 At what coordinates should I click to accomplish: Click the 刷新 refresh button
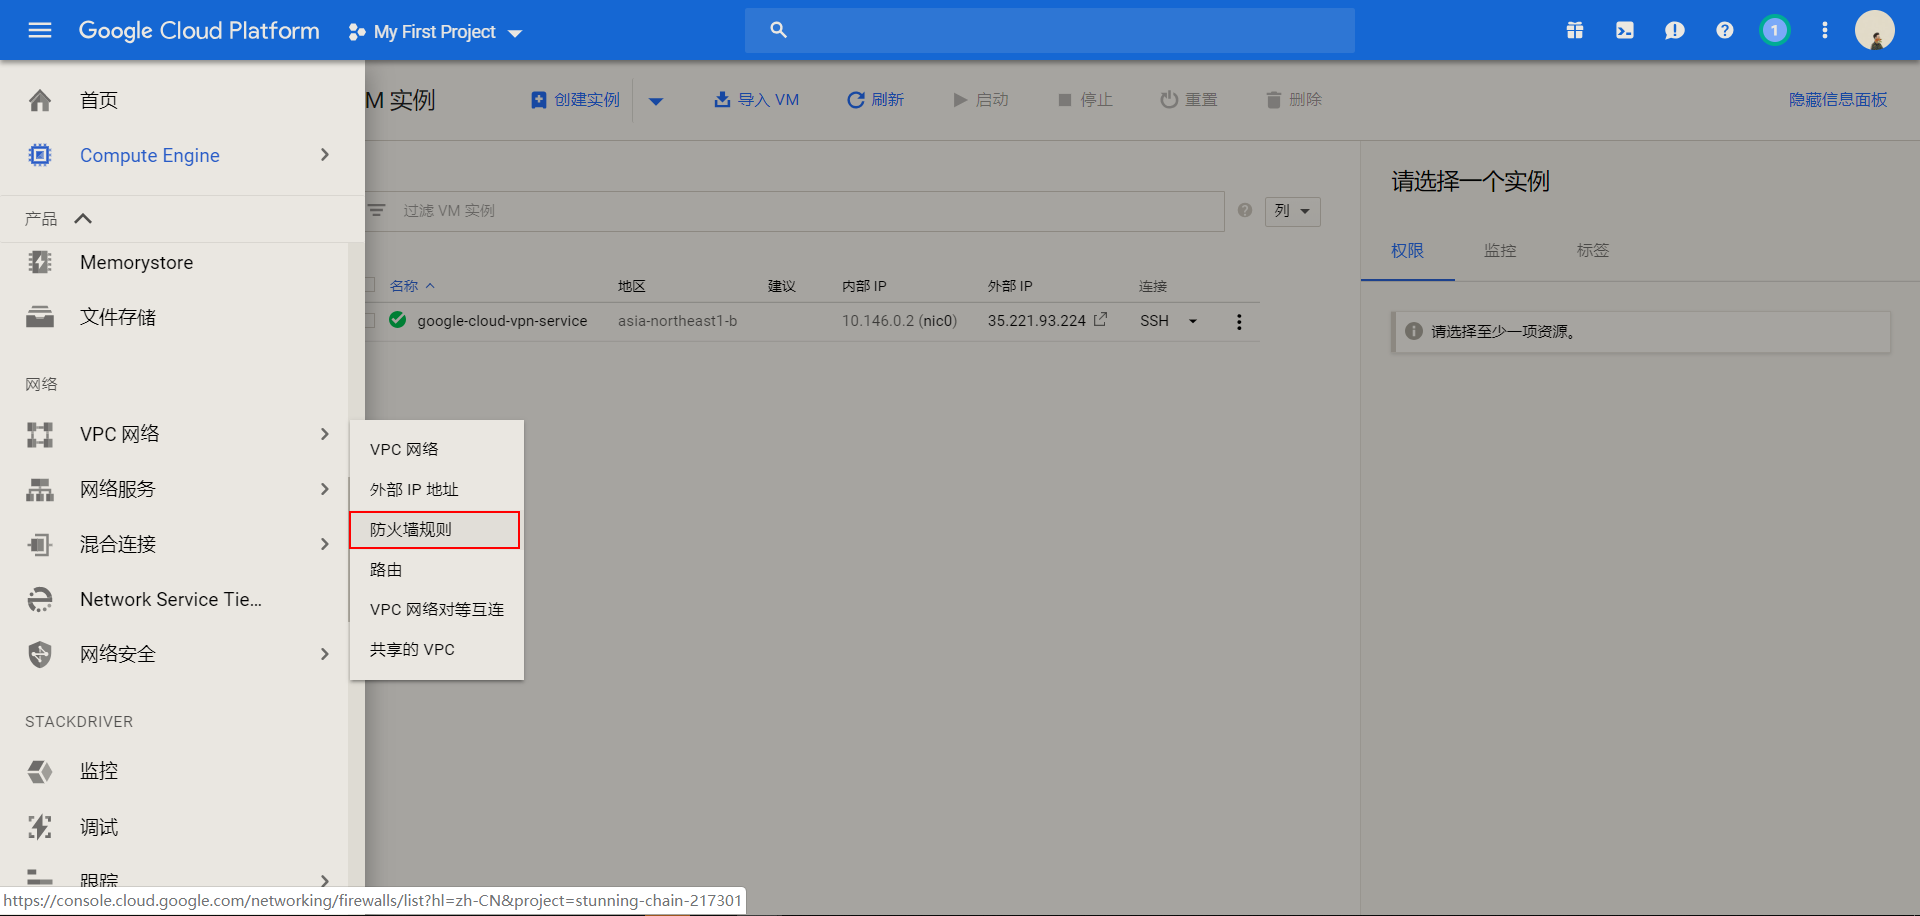[875, 100]
